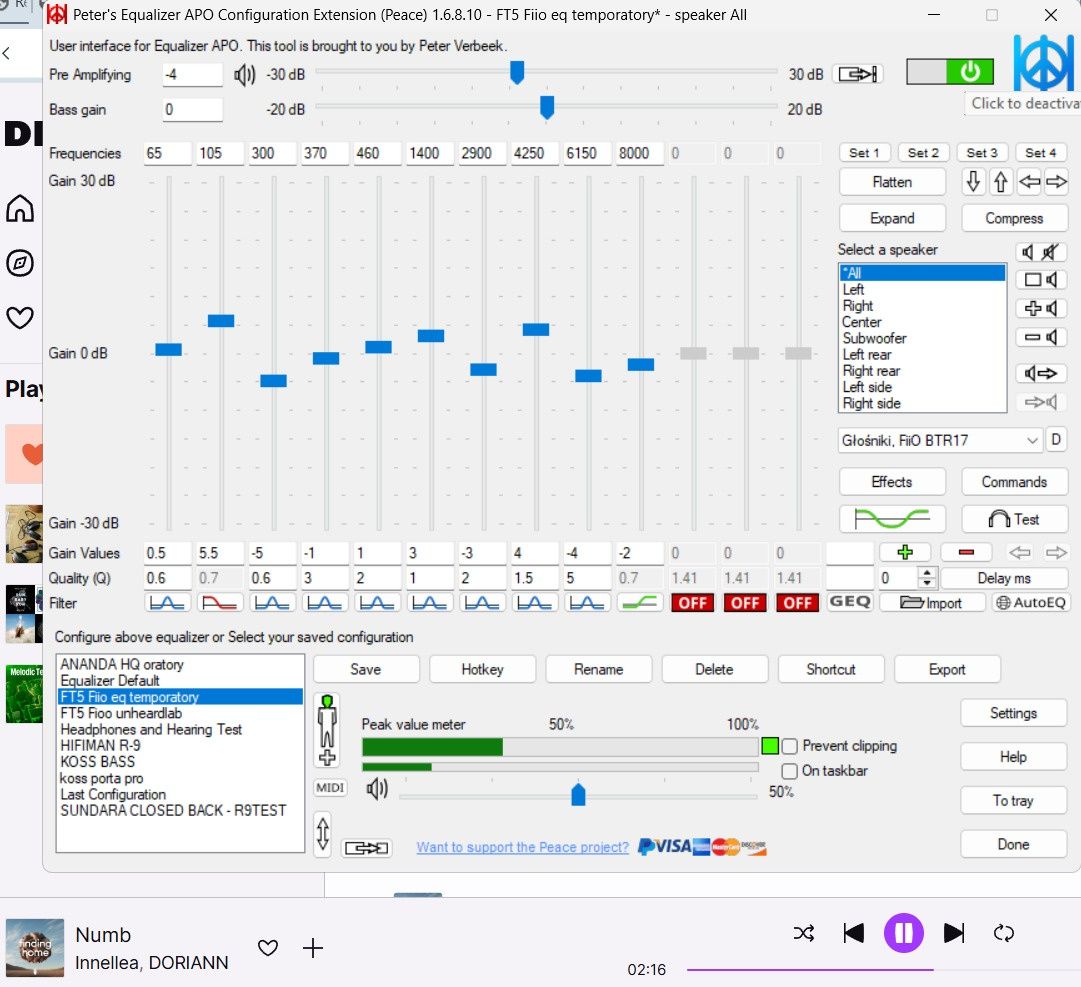Click the left arrow beside Flatten
The image size is (1081, 987).
pos(1029,182)
